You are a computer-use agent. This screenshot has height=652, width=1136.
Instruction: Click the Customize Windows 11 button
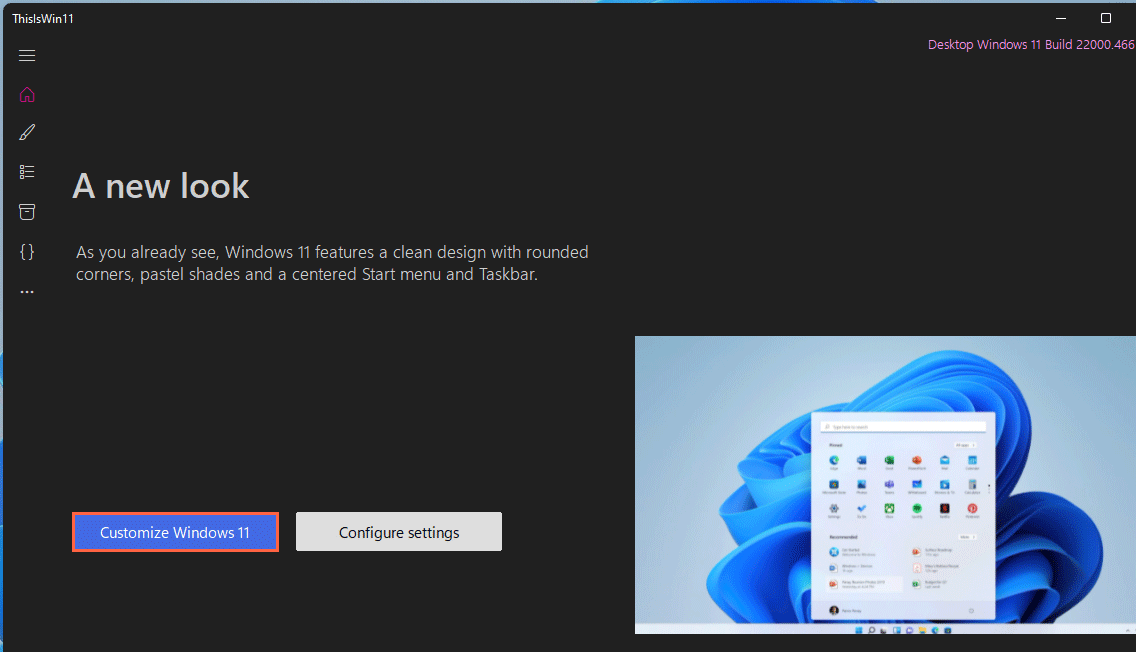click(x=175, y=532)
